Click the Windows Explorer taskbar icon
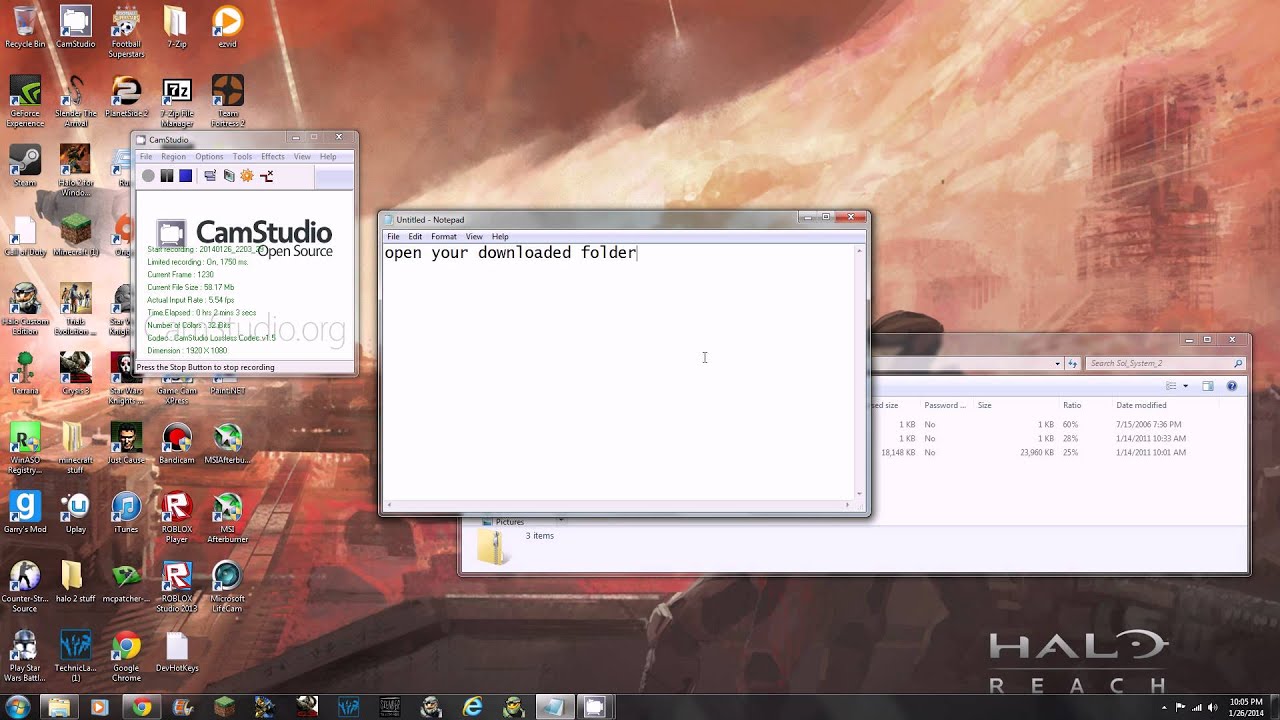1280x720 pixels. point(59,707)
